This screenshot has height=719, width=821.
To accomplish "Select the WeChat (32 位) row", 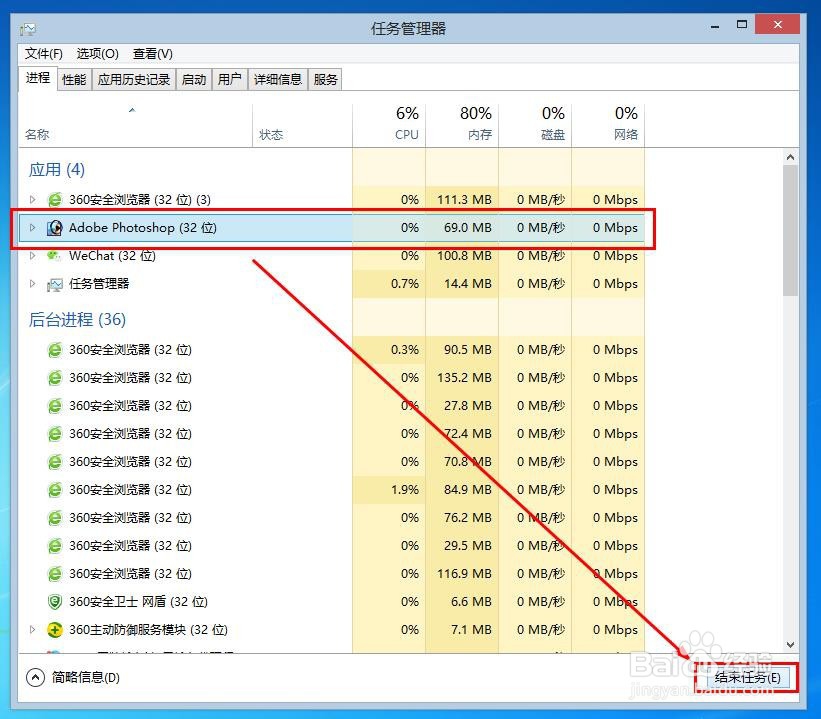I will [331, 256].
